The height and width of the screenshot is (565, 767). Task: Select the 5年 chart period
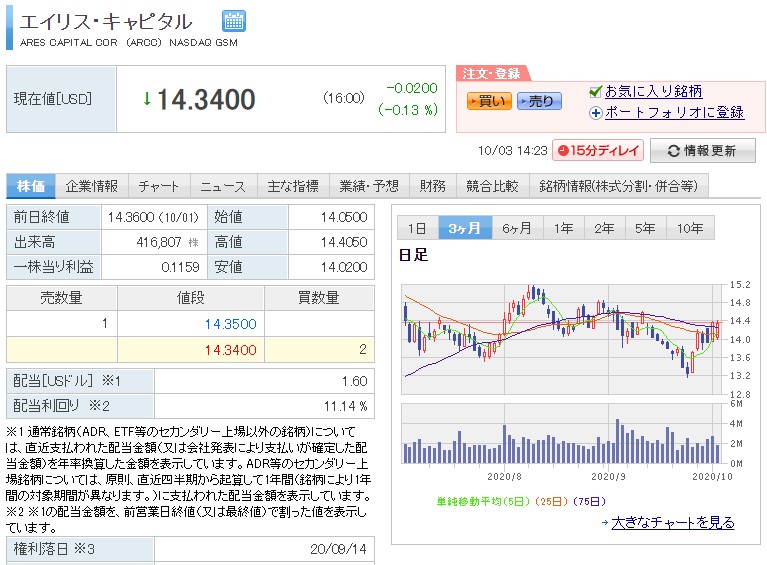tap(646, 228)
